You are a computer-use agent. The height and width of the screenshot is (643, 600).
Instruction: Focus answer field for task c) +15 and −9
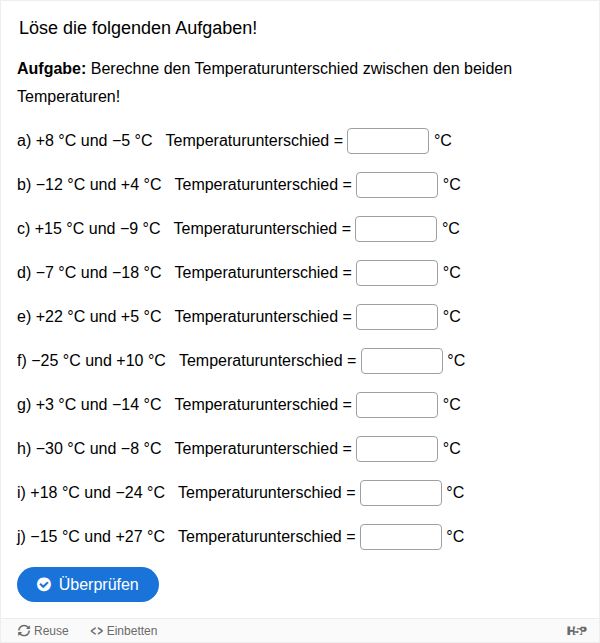(x=396, y=229)
